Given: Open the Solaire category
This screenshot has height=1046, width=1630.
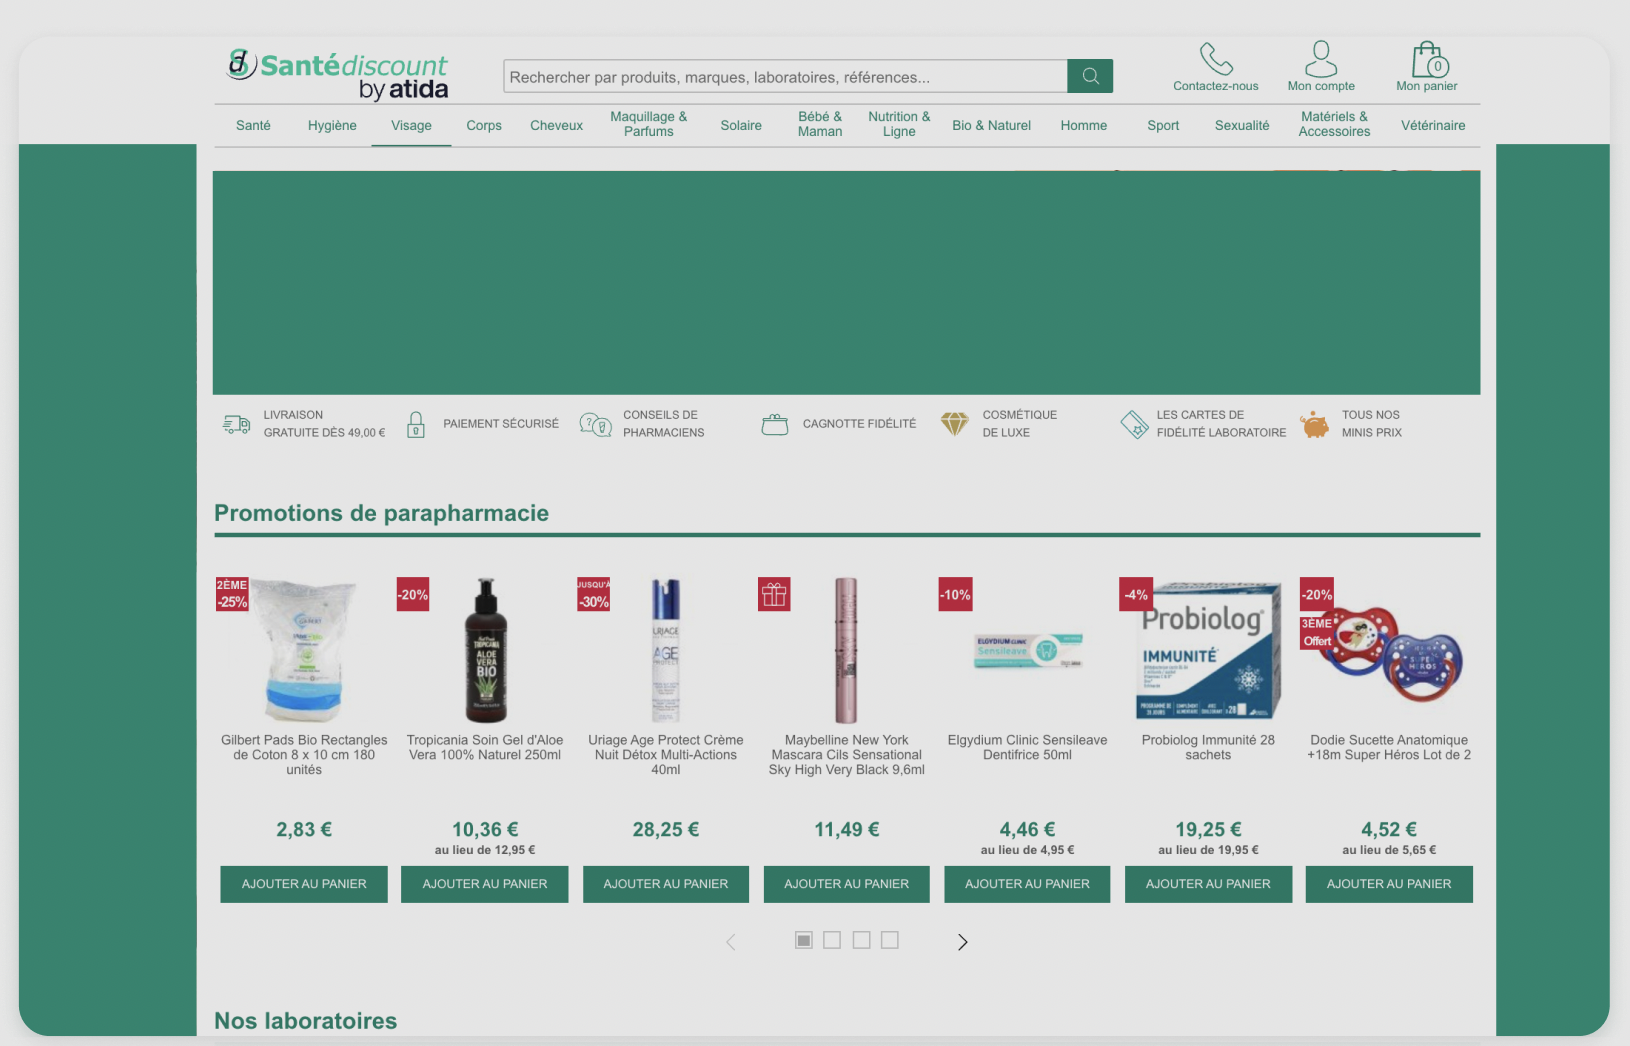Looking at the screenshot, I should click(741, 125).
